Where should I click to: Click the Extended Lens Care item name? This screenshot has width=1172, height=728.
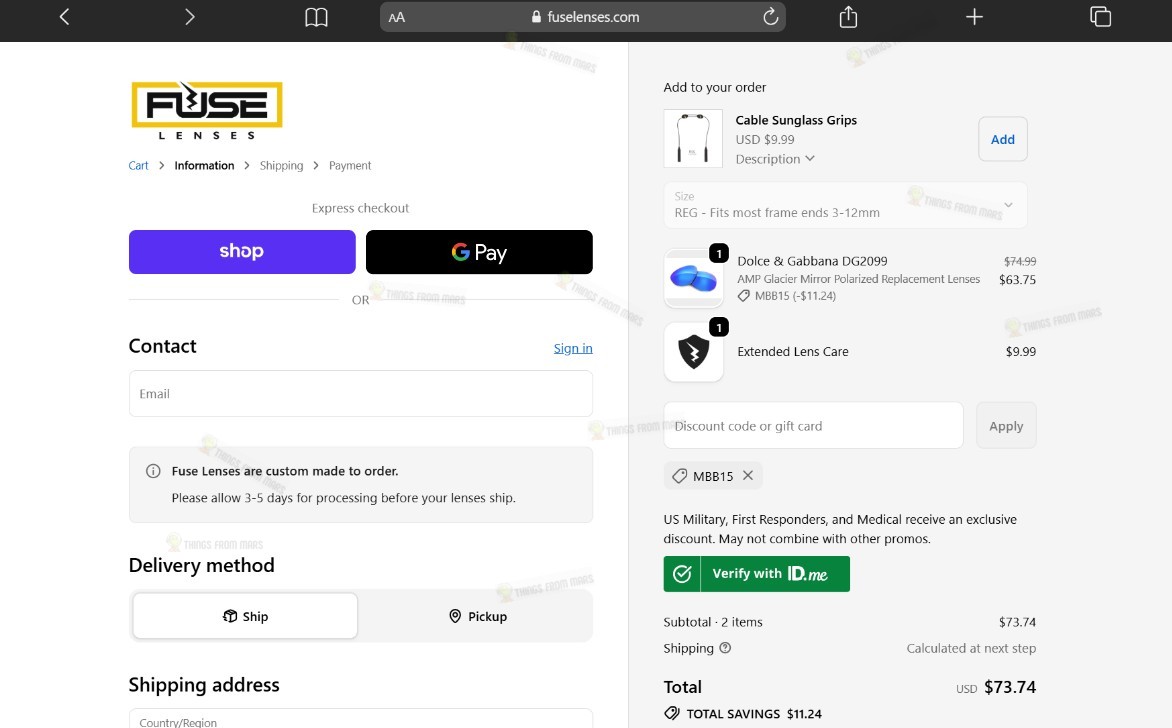(x=793, y=351)
